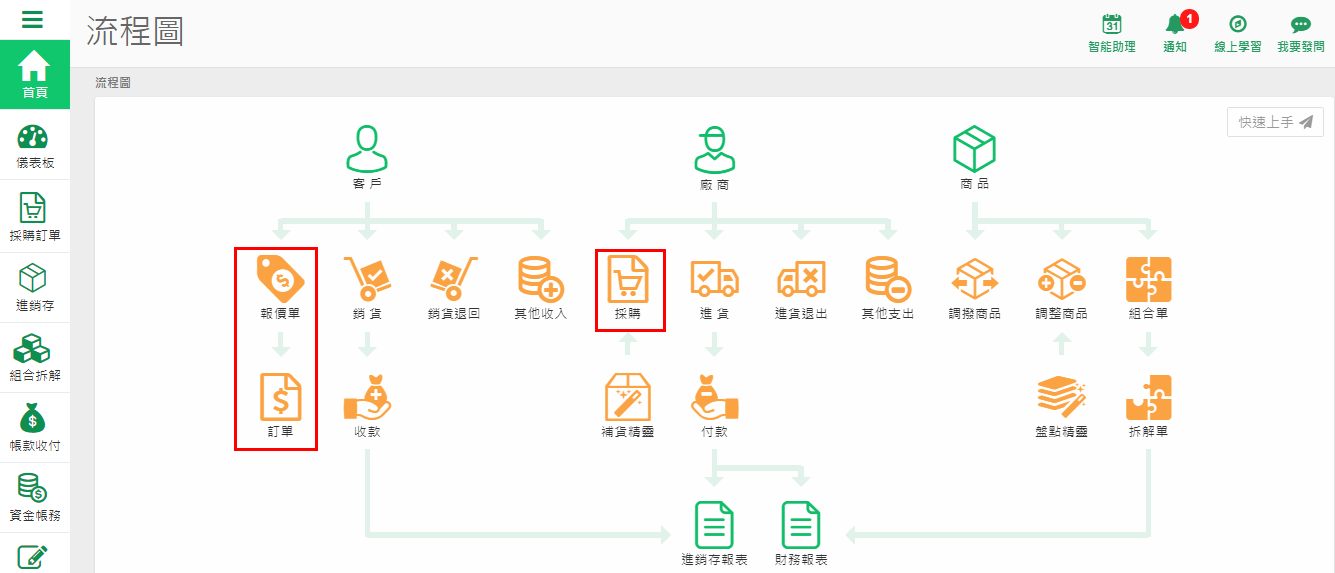This screenshot has height=573, width=1335.
Task: Select the 客戶 customer icon
Action: click(367, 149)
